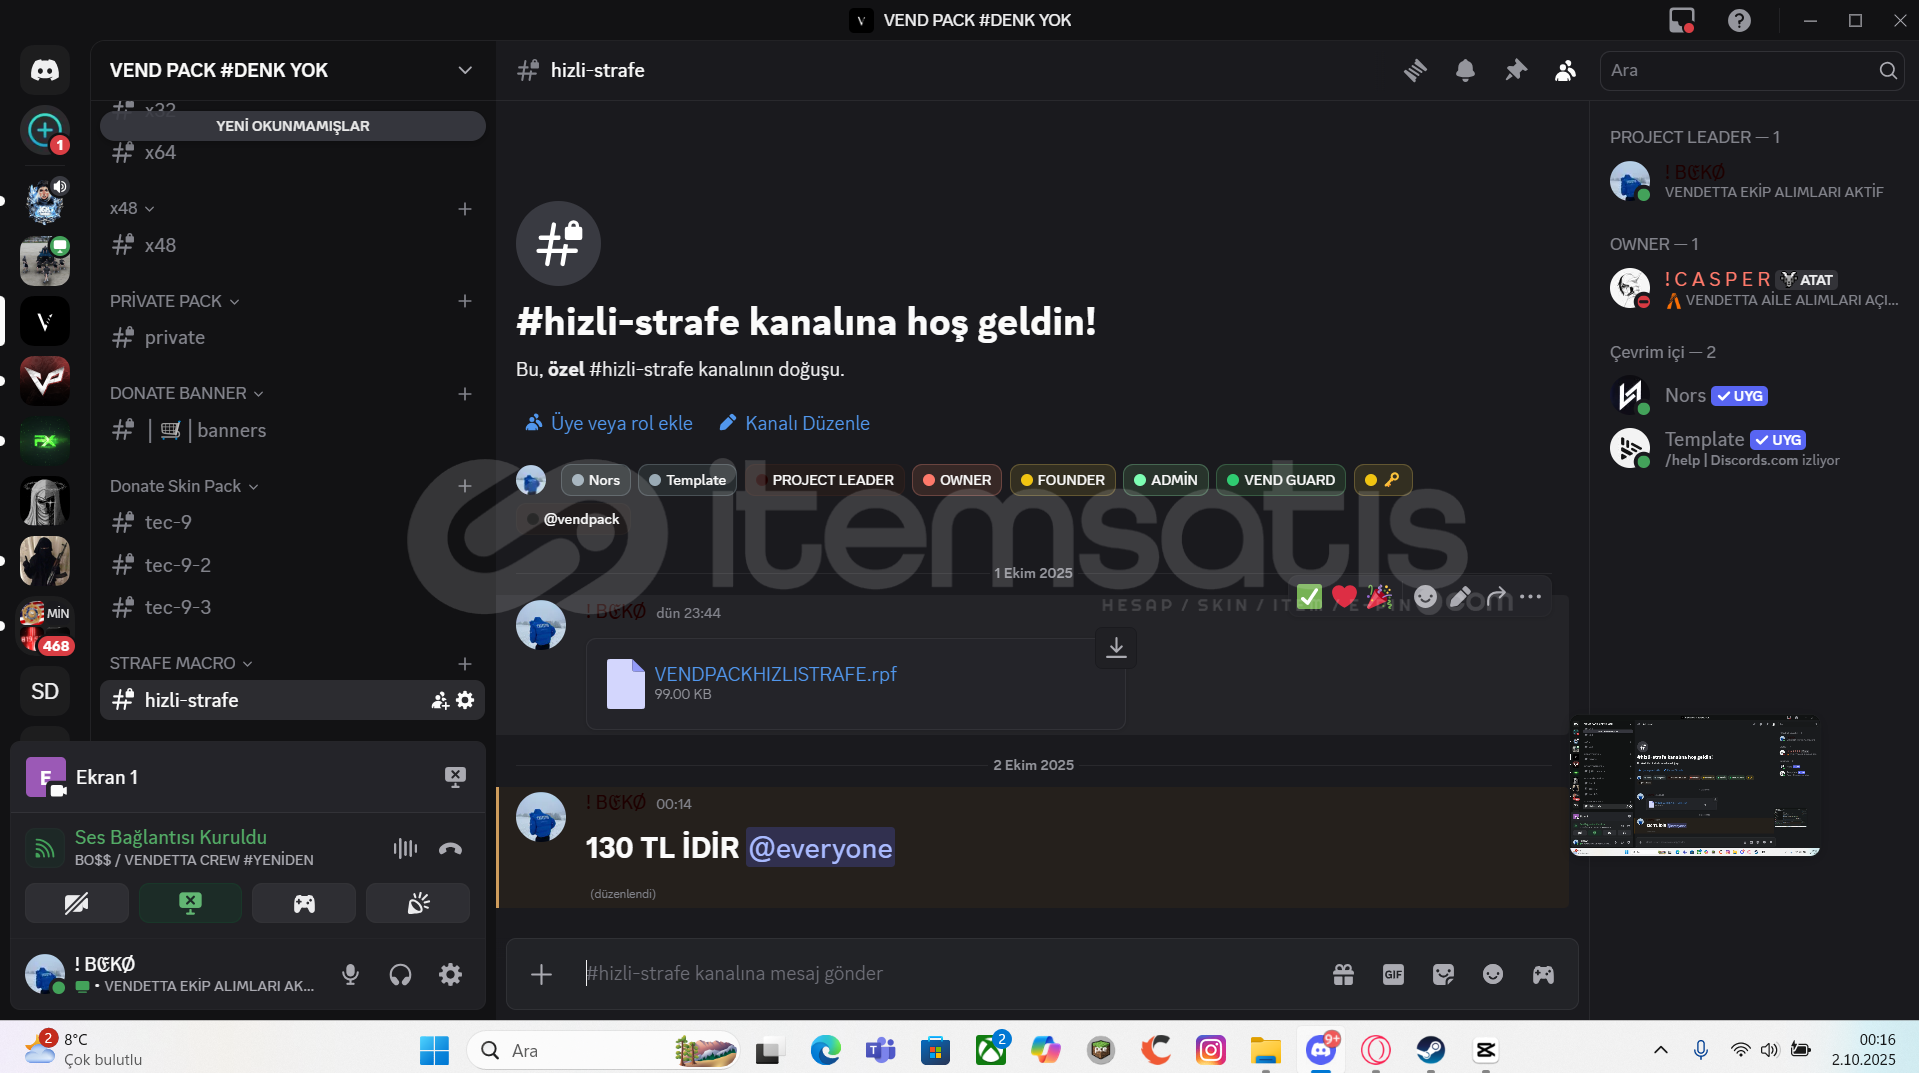The image size is (1919, 1073).
Task: Open Windows Start menu
Action: coord(434,1050)
